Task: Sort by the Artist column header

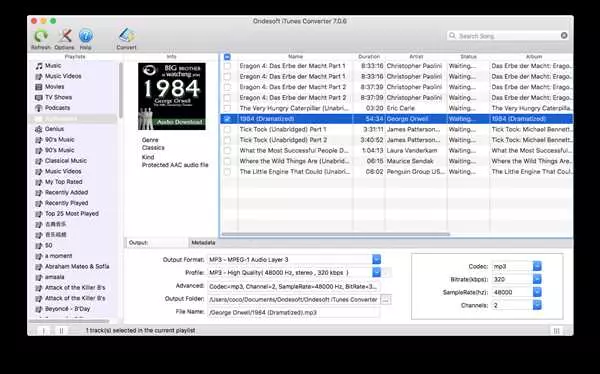Action: pyautogui.click(x=416, y=57)
